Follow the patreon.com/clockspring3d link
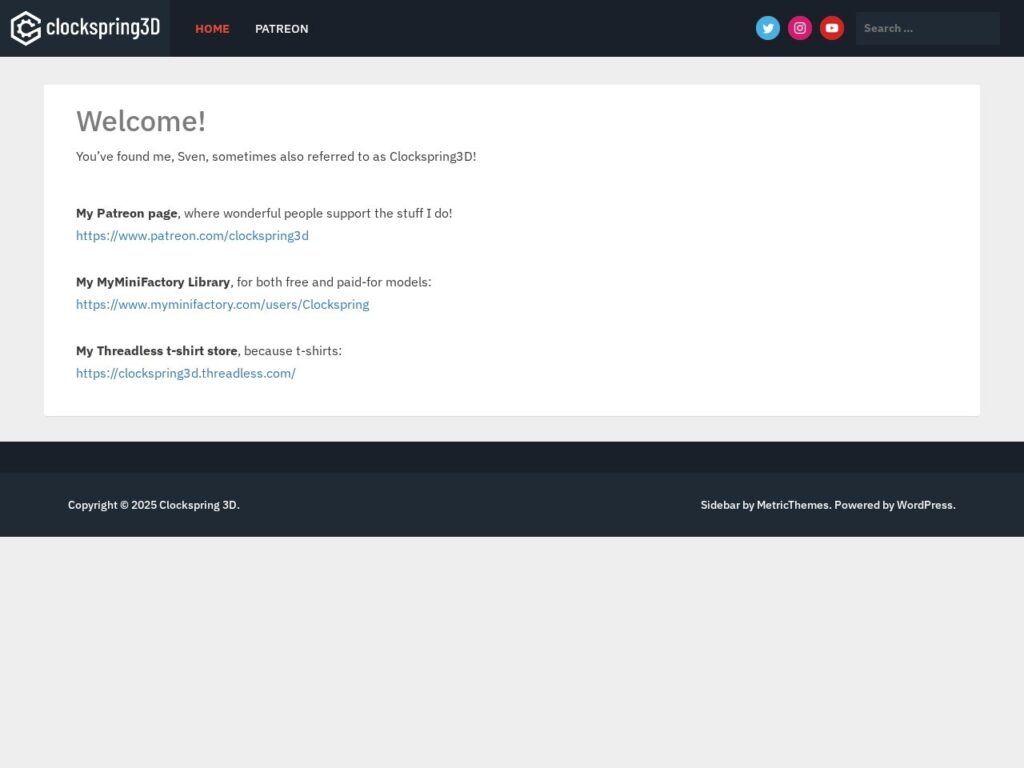The width and height of the screenshot is (1024, 768). (192, 236)
